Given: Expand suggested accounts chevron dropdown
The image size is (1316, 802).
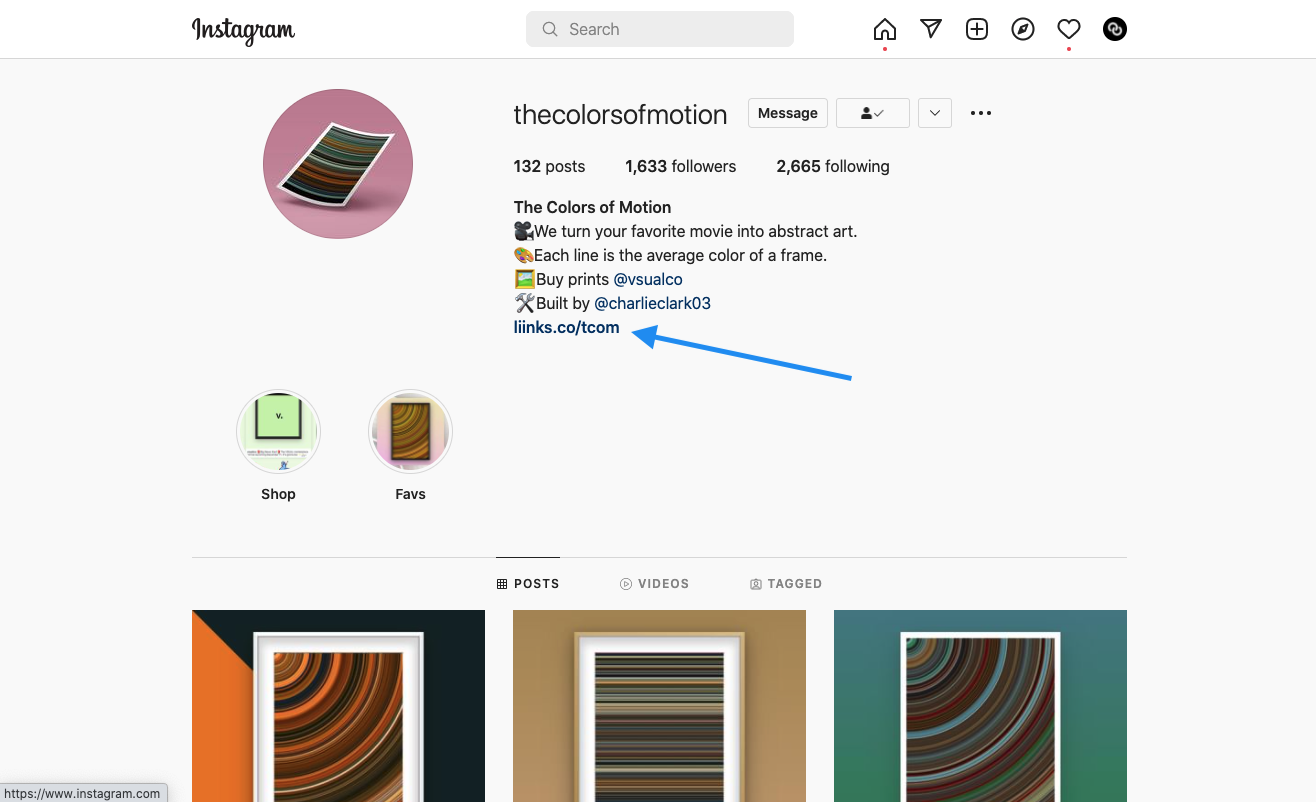Looking at the screenshot, I should [x=934, y=113].
